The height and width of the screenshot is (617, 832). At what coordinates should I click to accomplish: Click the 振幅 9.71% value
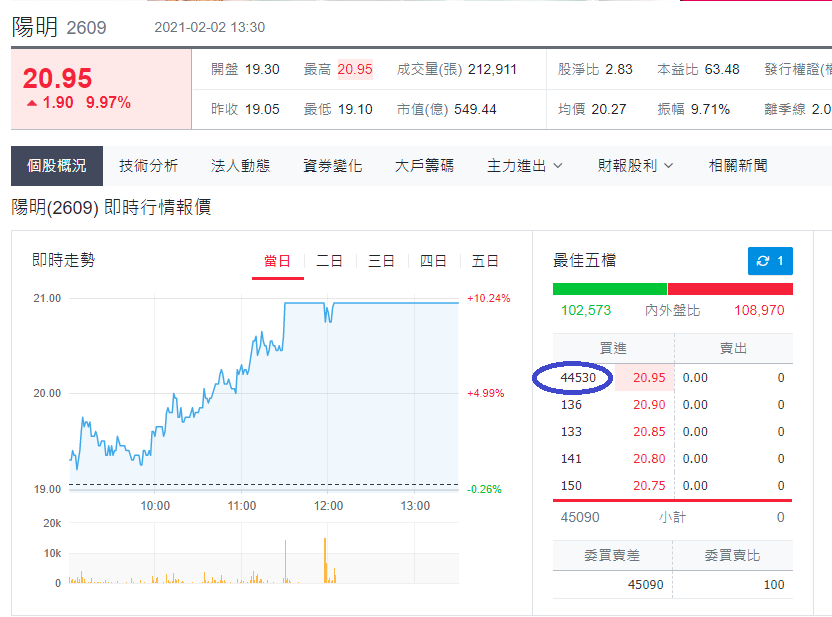pyautogui.click(x=710, y=109)
